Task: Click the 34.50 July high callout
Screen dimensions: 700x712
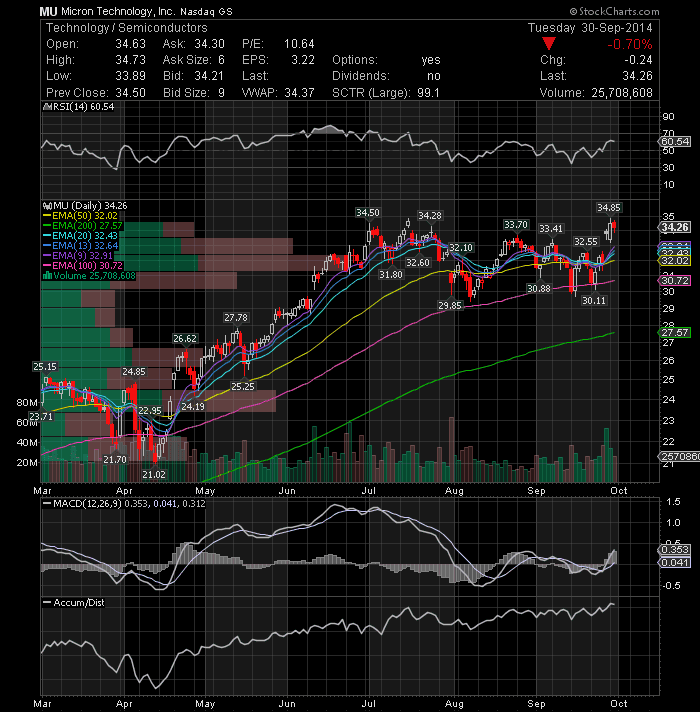Action: tap(367, 212)
